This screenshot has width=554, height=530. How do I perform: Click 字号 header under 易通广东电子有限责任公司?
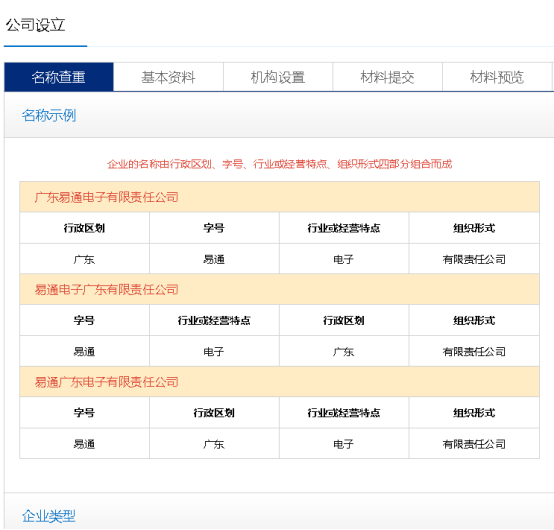point(84,413)
